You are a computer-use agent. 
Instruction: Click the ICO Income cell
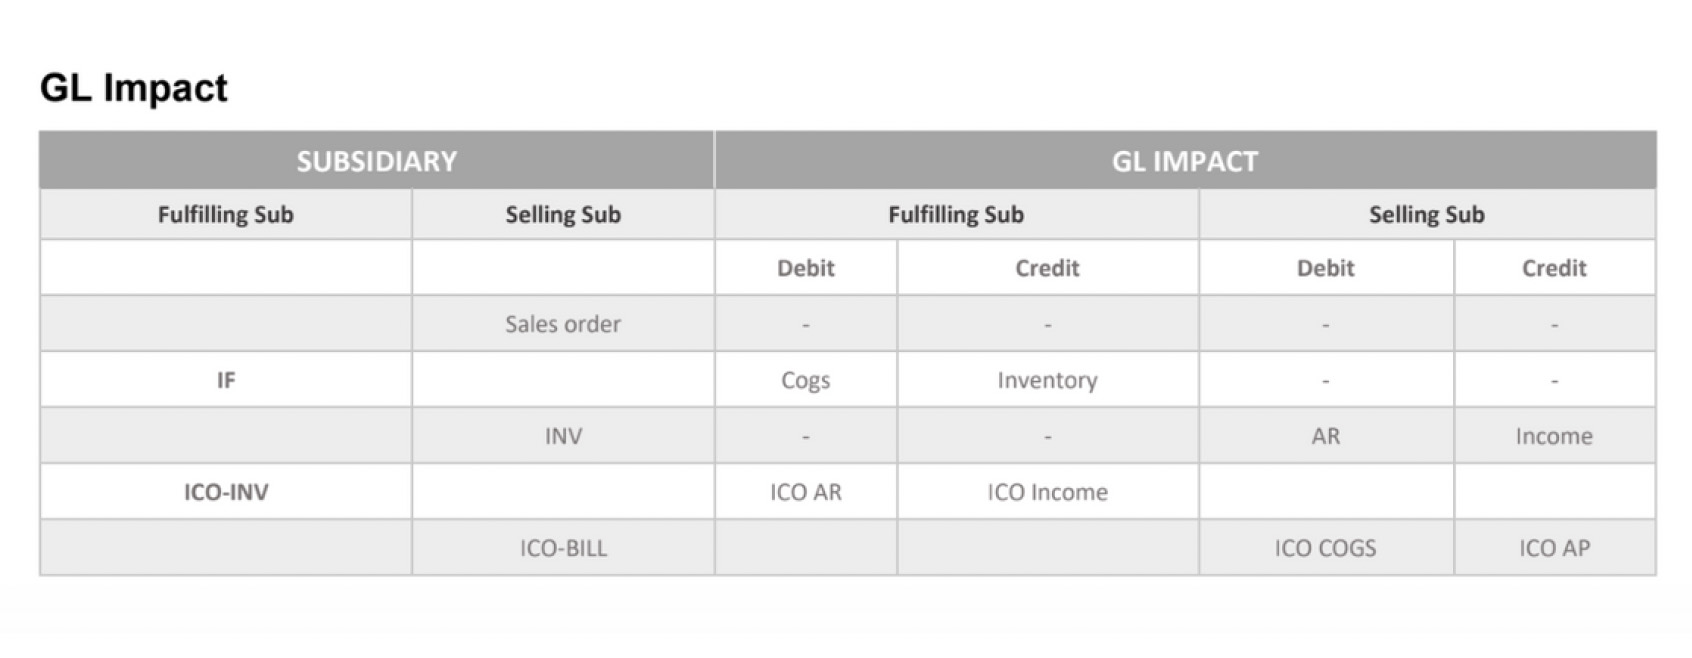coord(1047,492)
